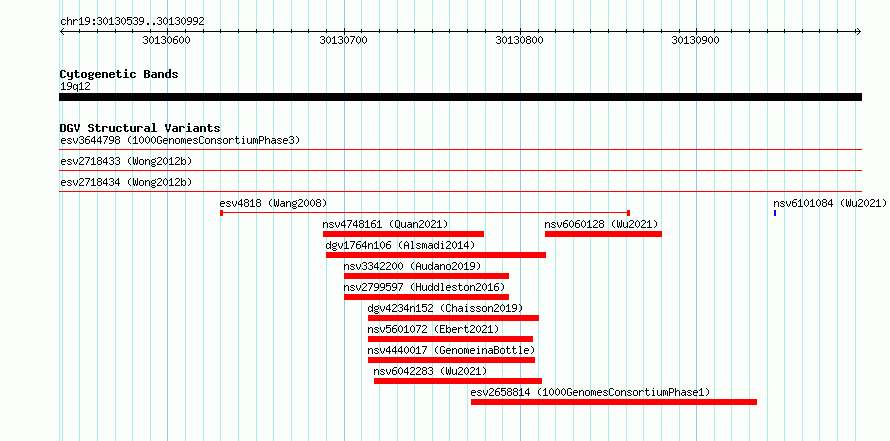Viewport: 890px width, 441px height.
Task: Click the red bar under dgv1764n106
Action: (x=436, y=255)
